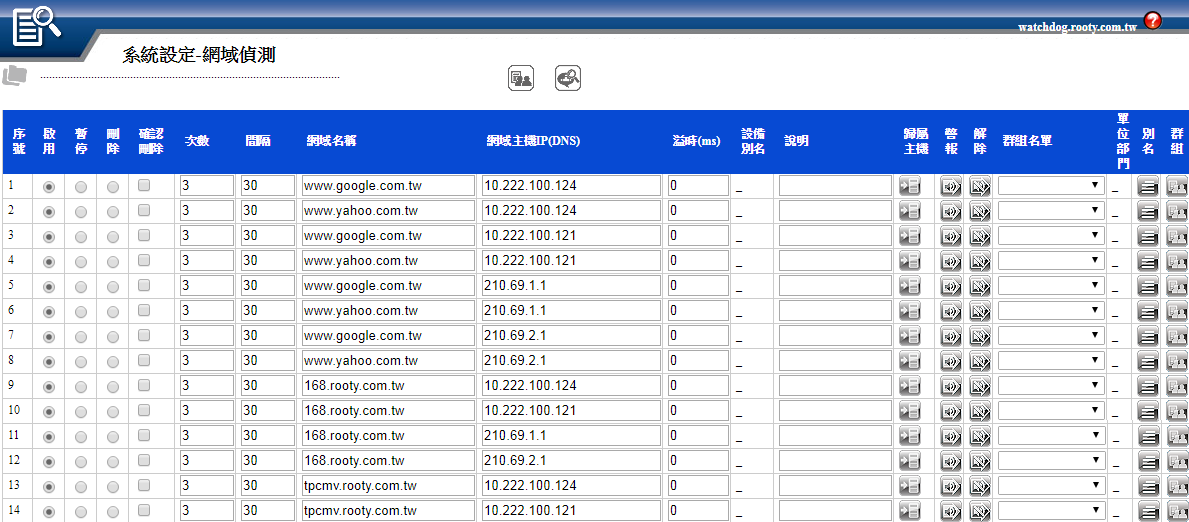The width and height of the screenshot is (1189, 522).
Task: Click the search/detect icon above the table
Action: pos(568,78)
